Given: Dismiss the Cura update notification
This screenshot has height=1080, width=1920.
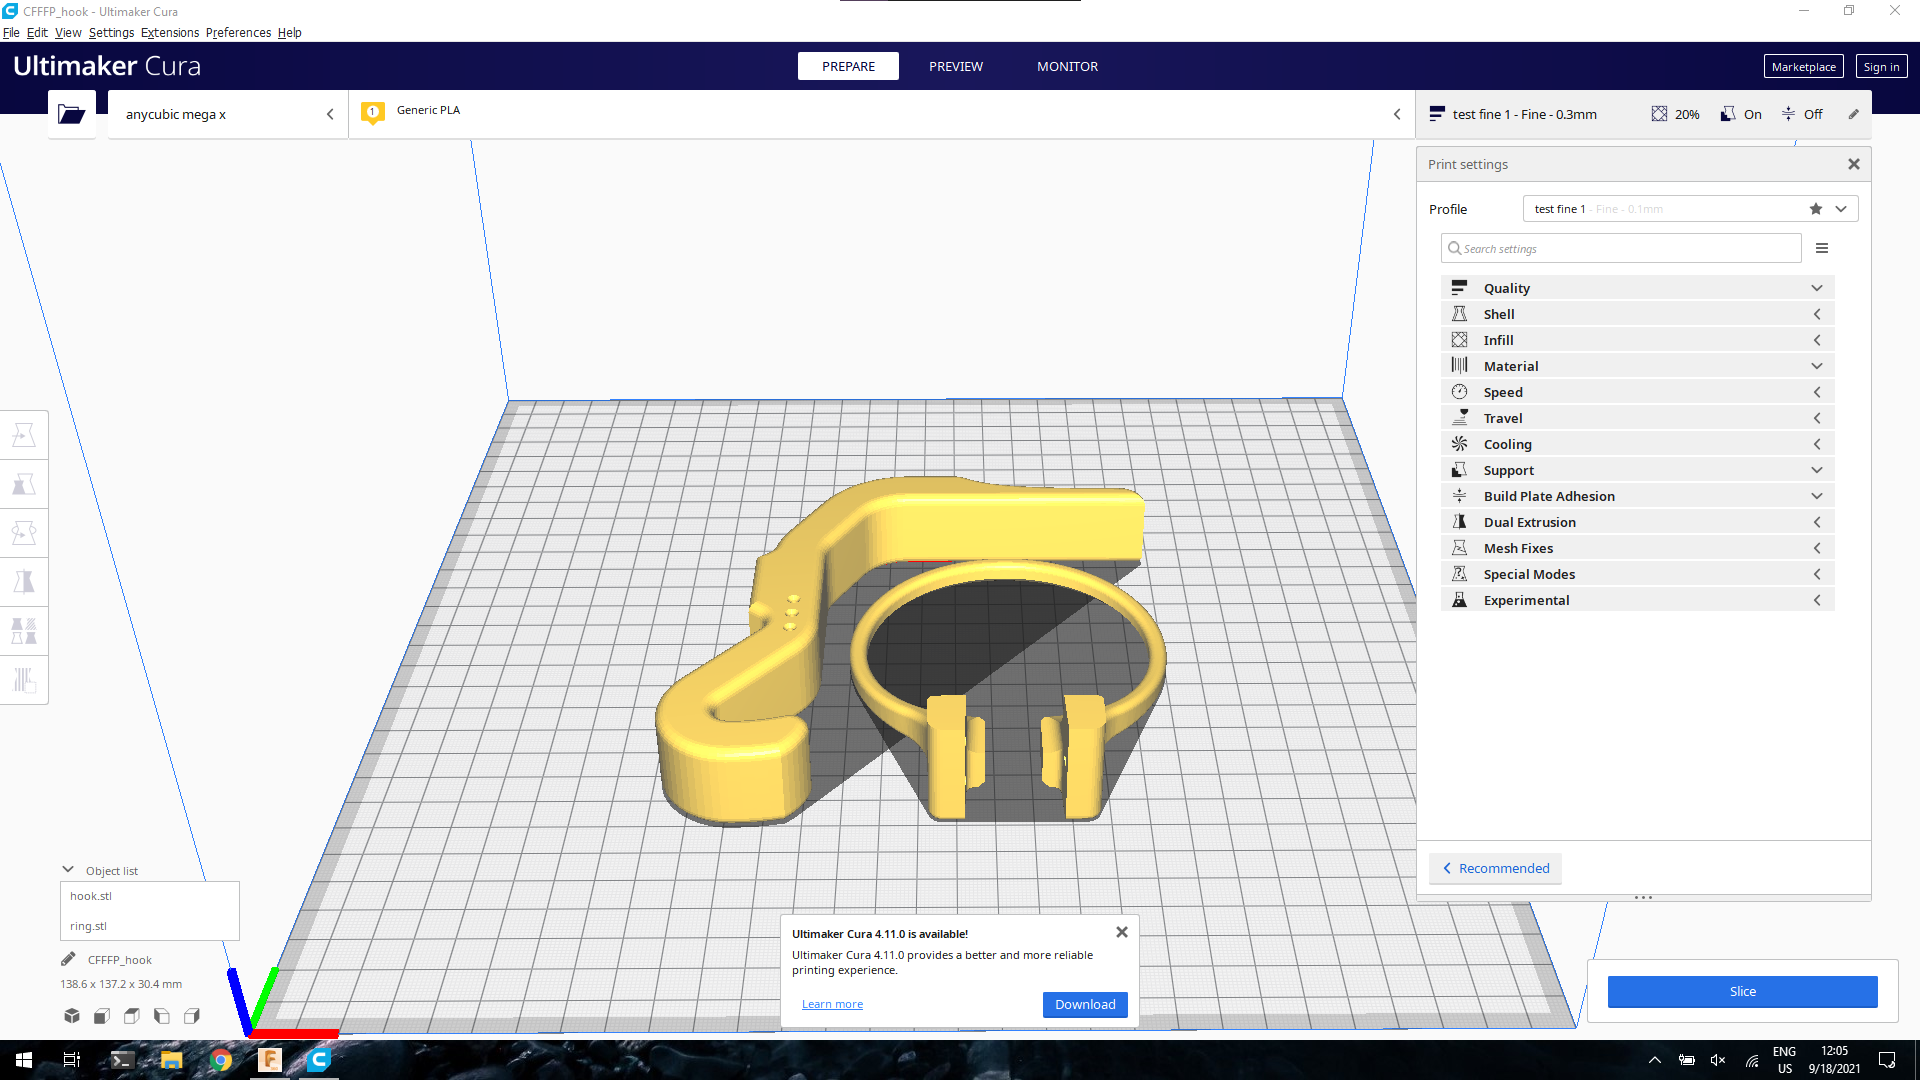Looking at the screenshot, I should 1122,932.
